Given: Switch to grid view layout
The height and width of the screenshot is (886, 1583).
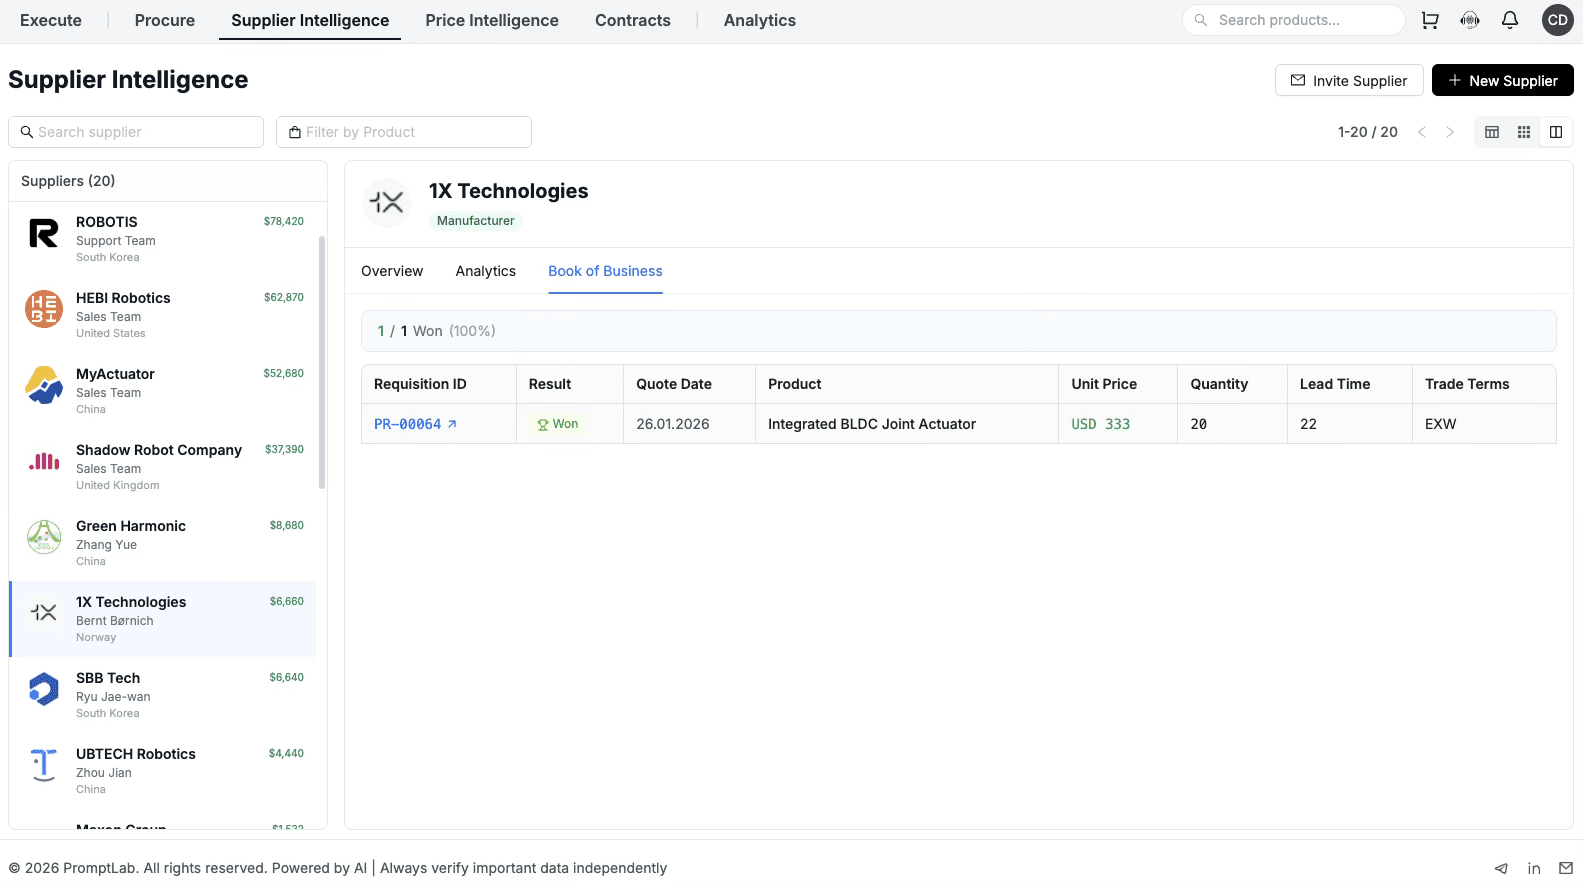Looking at the screenshot, I should [1524, 132].
